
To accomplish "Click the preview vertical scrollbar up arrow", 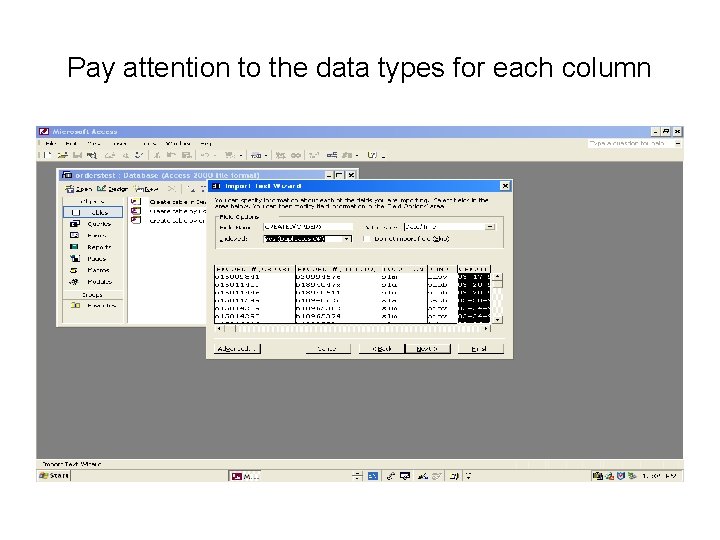I will pos(498,277).
